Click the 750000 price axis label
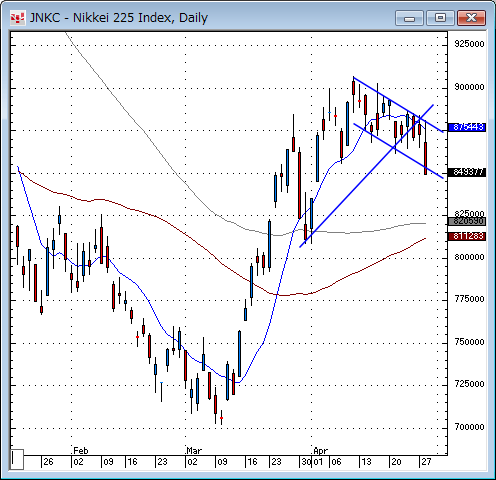Image resolution: width=496 pixels, height=480 pixels. pyautogui.click(x=469, y=342)
